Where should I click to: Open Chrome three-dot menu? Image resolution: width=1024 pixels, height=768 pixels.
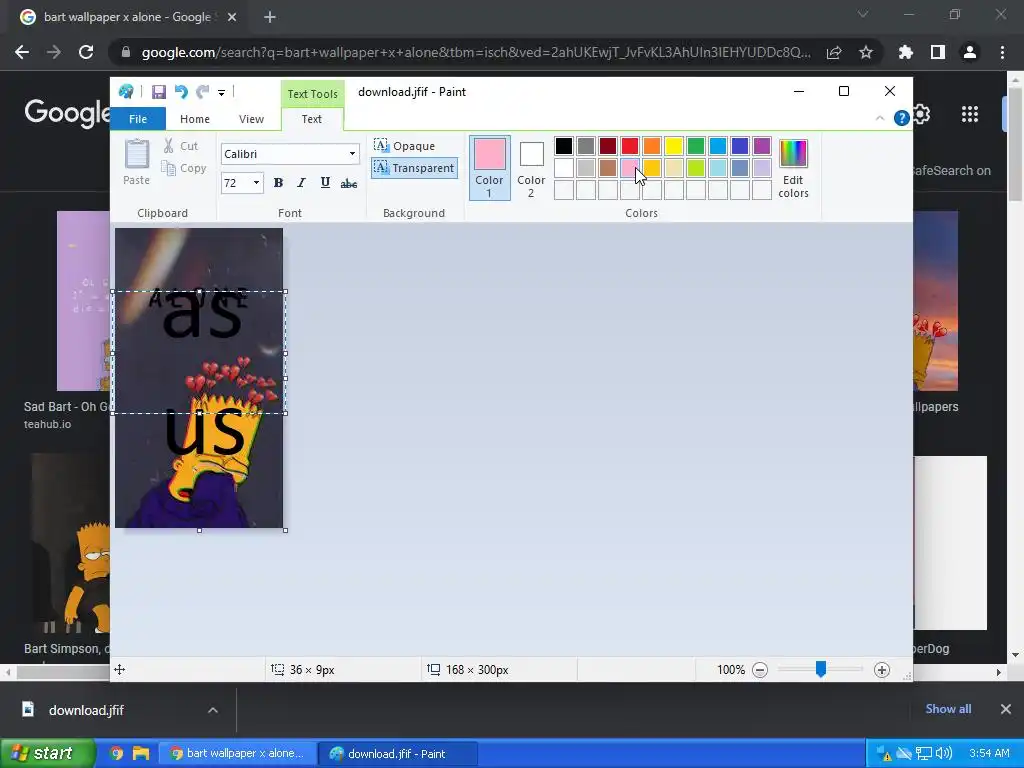1002,52
